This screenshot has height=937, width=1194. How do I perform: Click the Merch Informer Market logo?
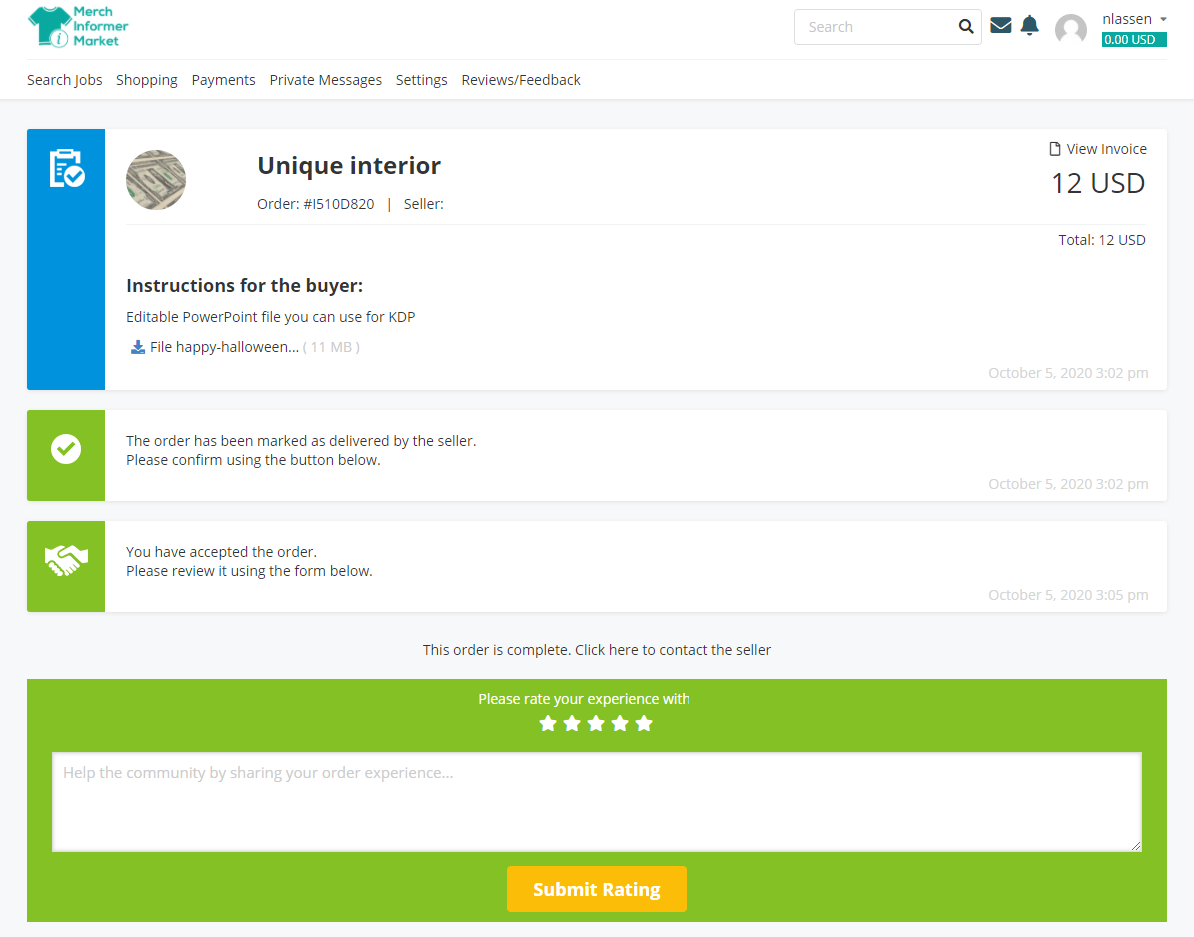tap(78, 27)
